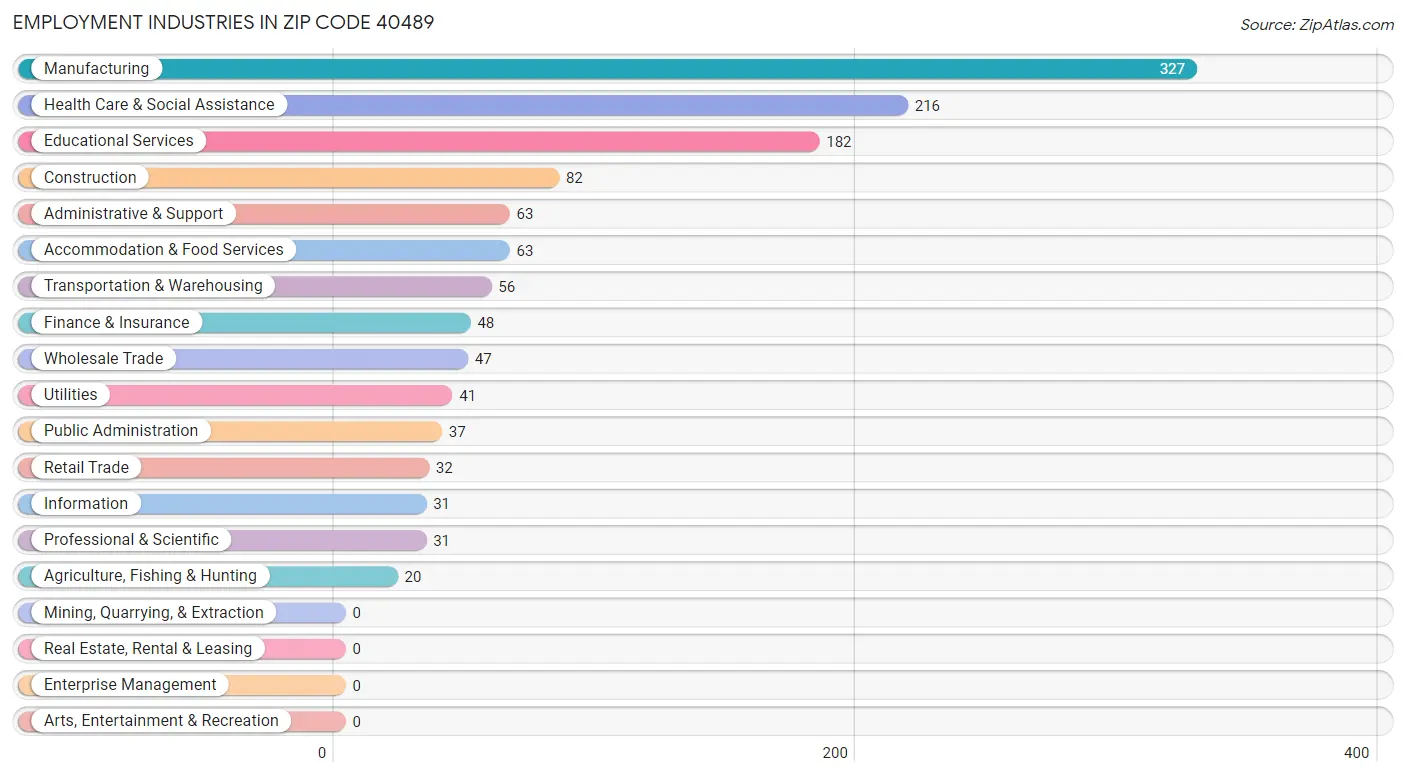Viewport: 1406px width, 776px height.
Task: Click the Real Estate, Rental & Leasing label
Action: click(x=148, y=649)
